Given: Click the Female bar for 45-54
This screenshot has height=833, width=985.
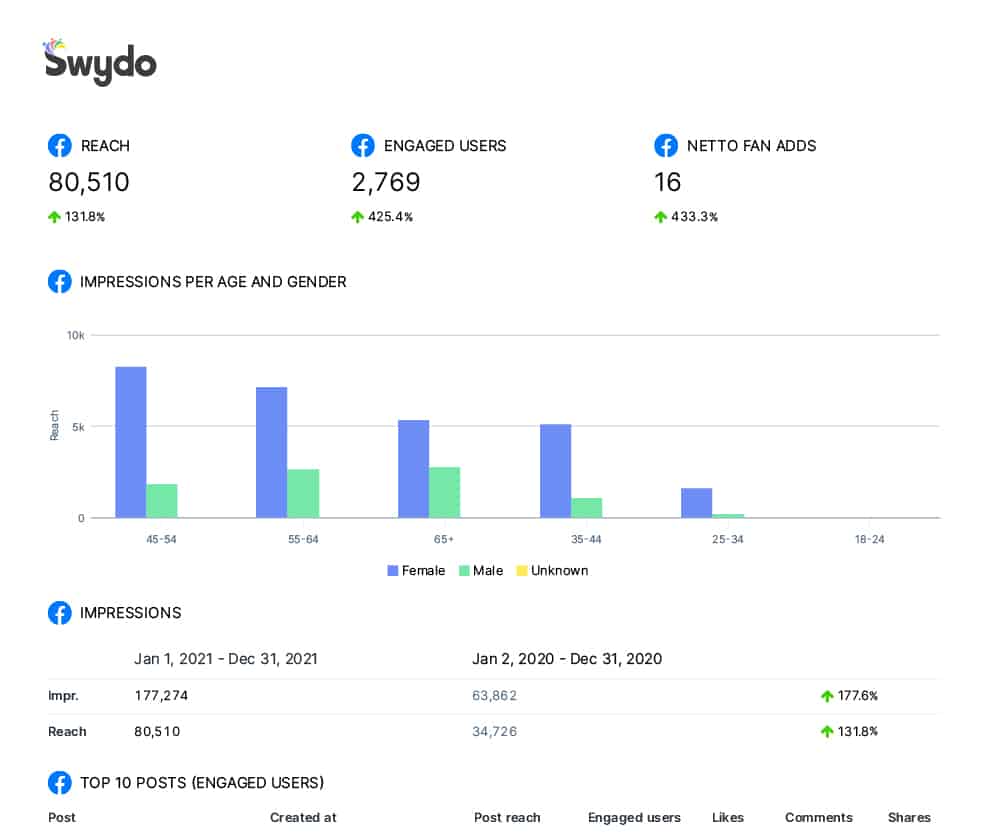Looking at the screenshot, I should (x=131, y=442).
